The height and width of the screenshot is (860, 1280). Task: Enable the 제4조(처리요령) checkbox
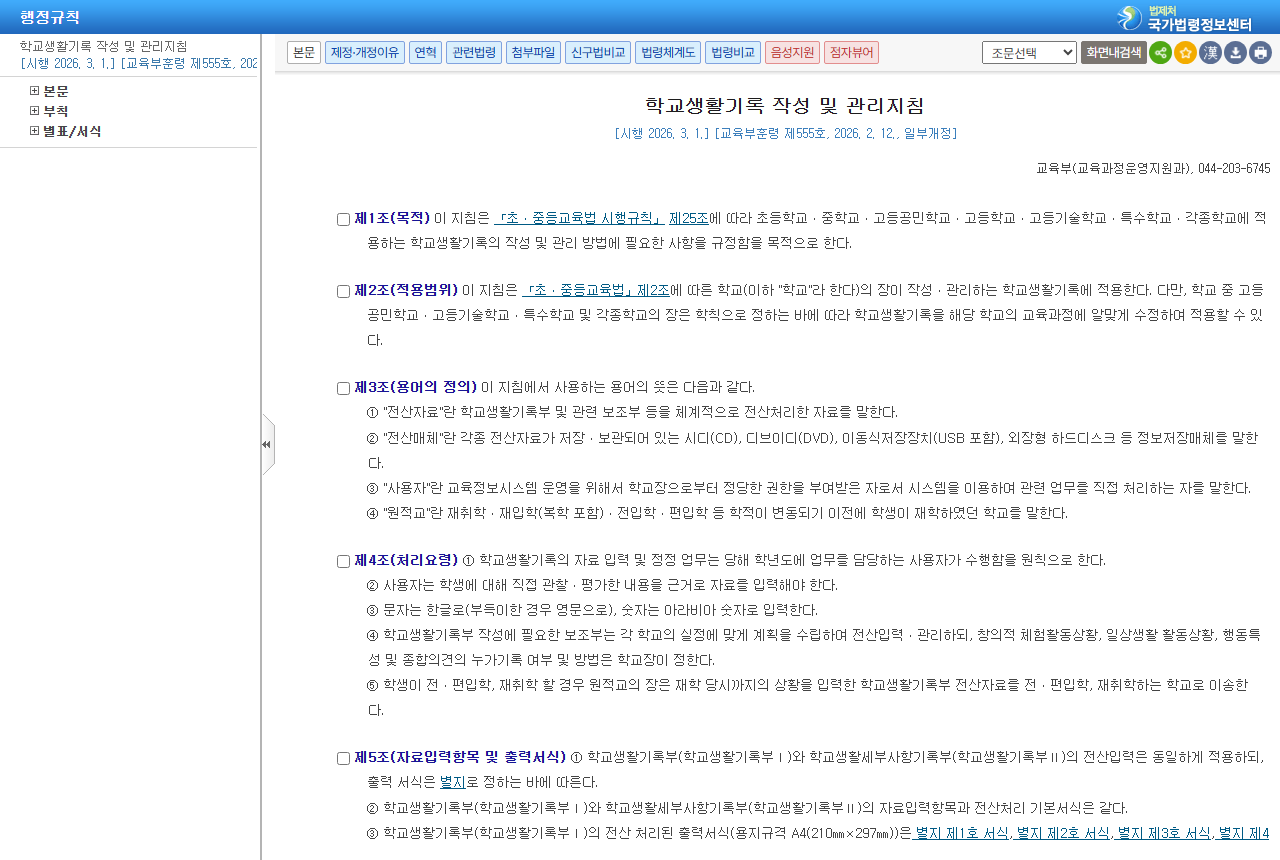(x=343, y=562)
